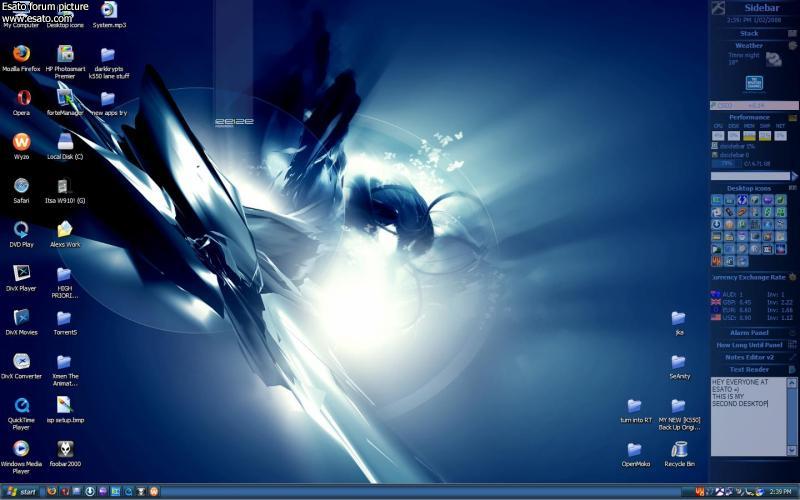Click the CPU meter in Performance panel
This screenshot has width=800, height=500.
[718, 136]
